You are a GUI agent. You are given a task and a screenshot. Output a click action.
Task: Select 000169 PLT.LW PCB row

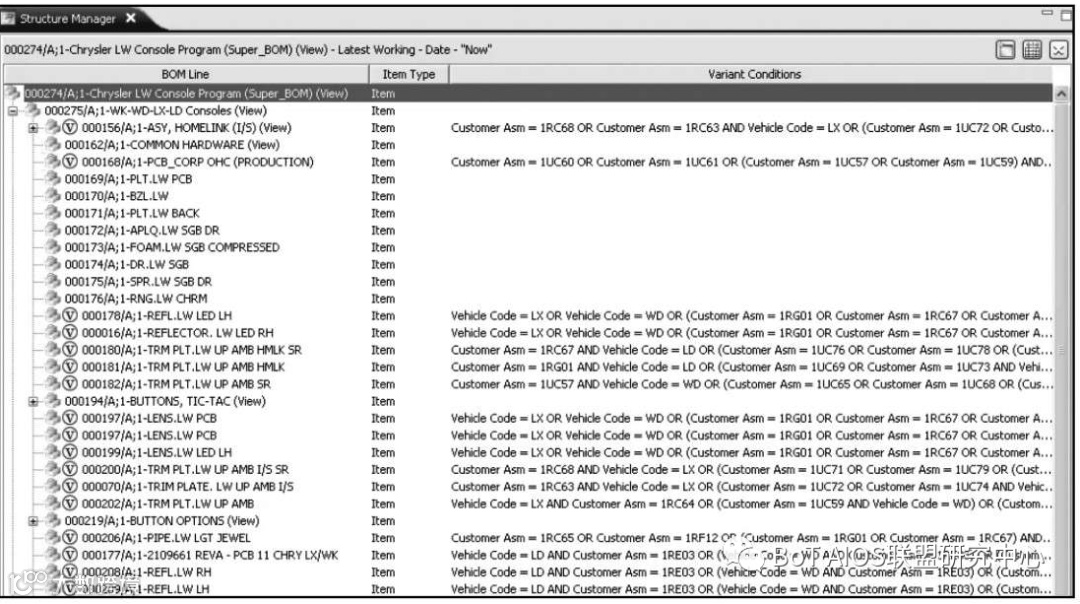pos(128,179)
